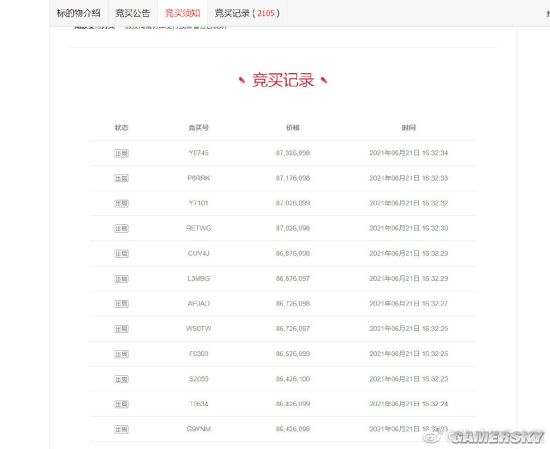The height and width of the screenshot is (449, 550).
Task: Click the price 87,326,098
Action: (x=293, y=153)
